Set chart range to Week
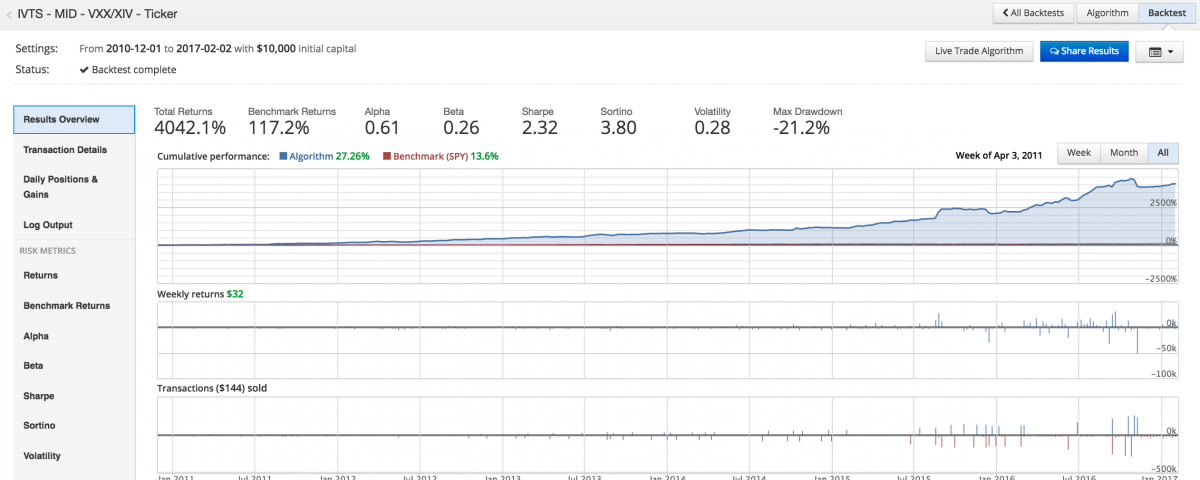This screenshot has width=1200, height=480. tap(1078, 153)
